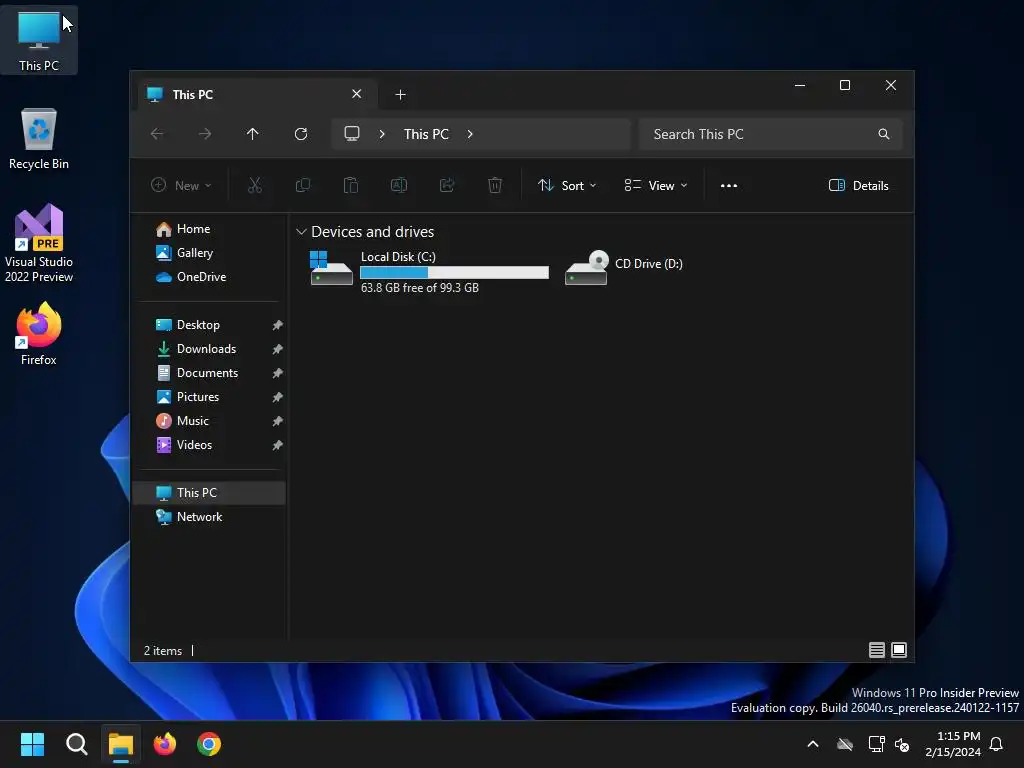Viewport: 1024px width, 768px height.
Task: Click the Share icon in toolbar
Action: click(447, 185)
